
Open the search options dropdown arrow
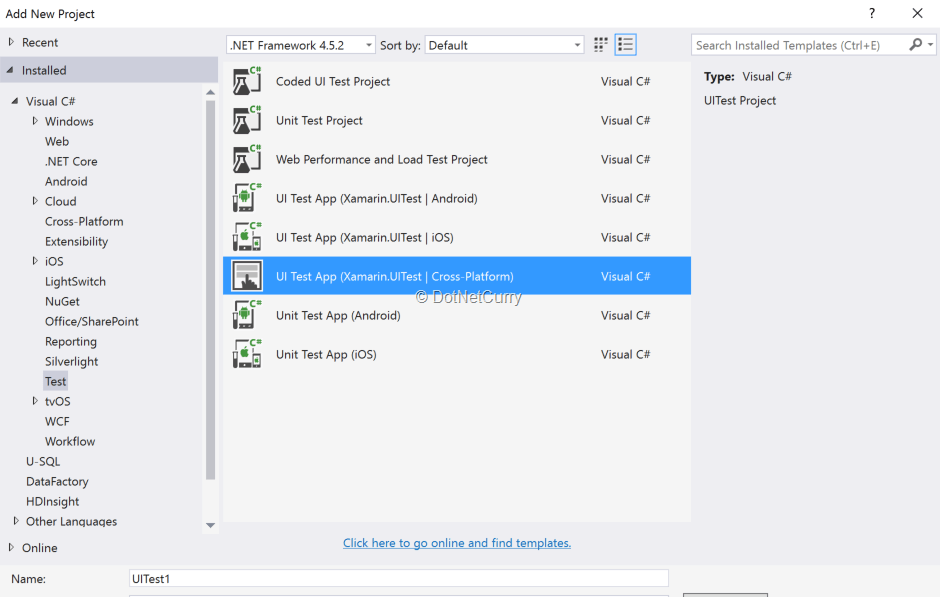pos(930,45)
